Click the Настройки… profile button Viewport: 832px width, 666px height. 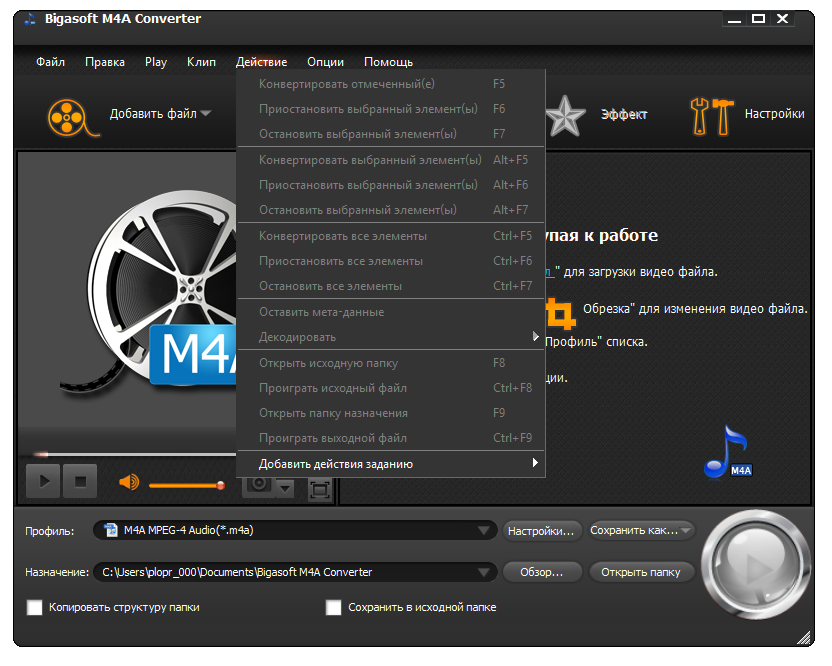(541, 531)
